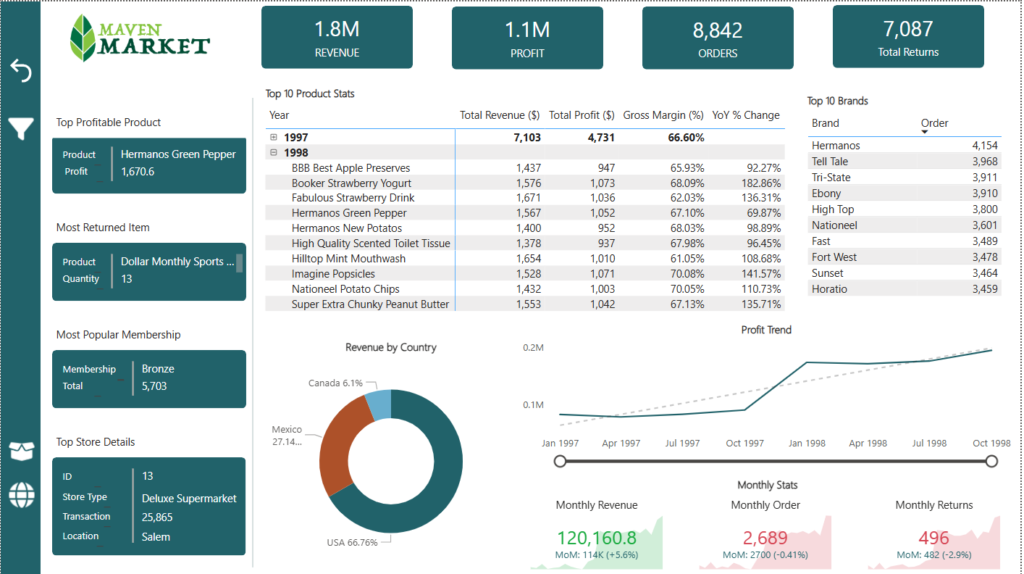Select the High Top brand row
The image size is (1024, 574).
pos(904,209)
